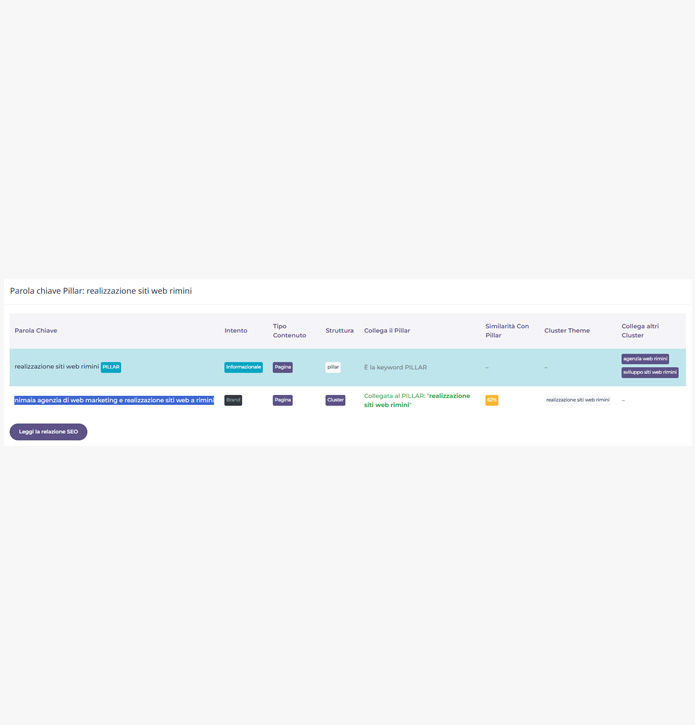Click the Pagina badge in the cluster row
The height and width of the screenshot is (725, 695).
click(x=283, y=400)
